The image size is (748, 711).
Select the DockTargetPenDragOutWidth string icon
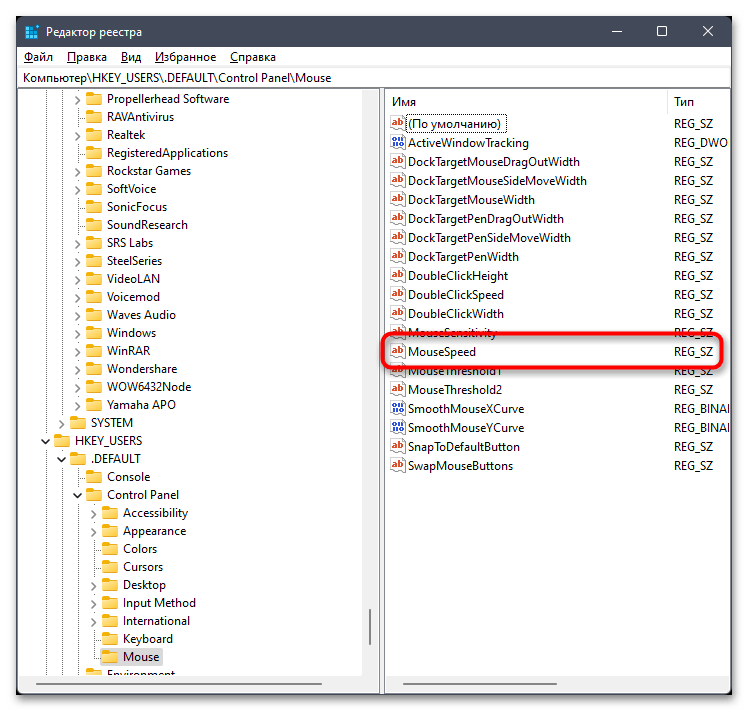tap(397, 218)
